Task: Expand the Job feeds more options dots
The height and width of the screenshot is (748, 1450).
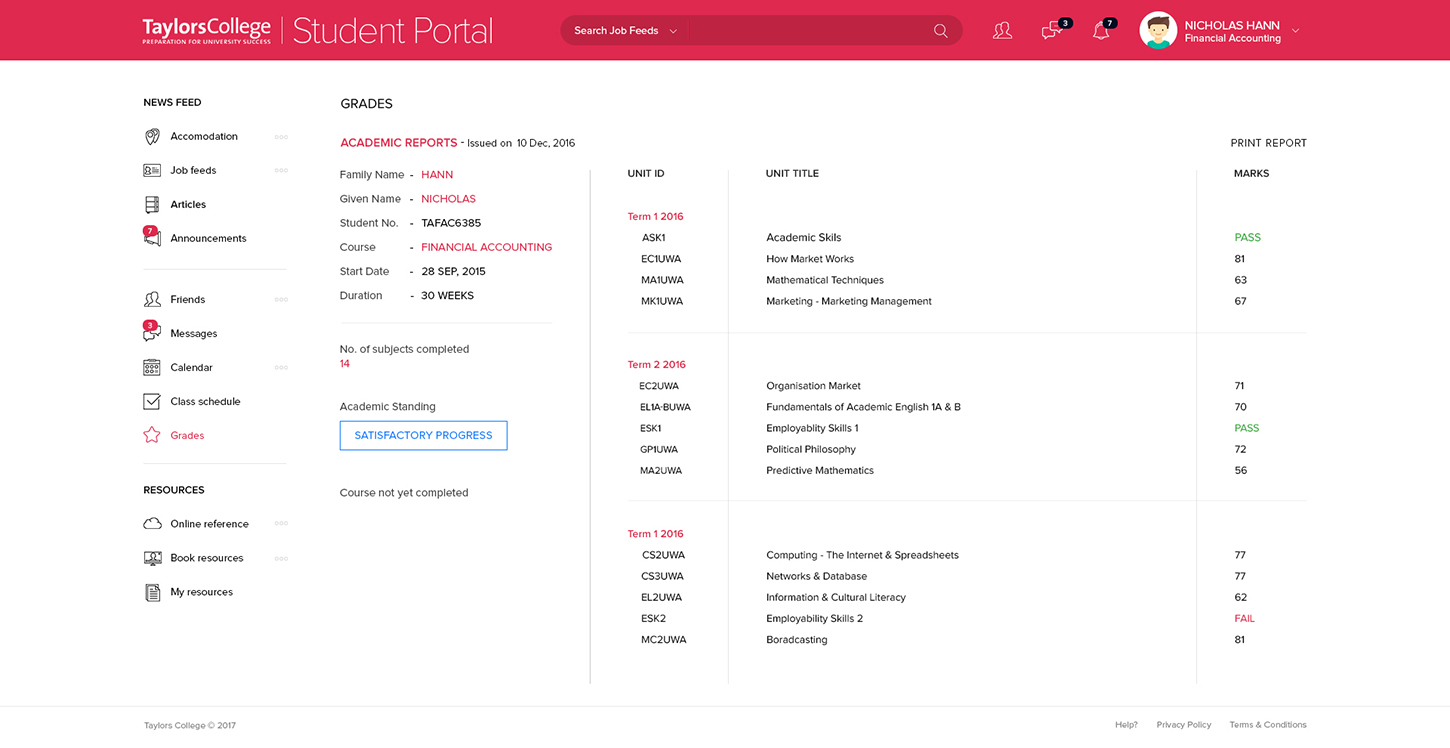Action: pyautogui.click(x=281, y=170)
